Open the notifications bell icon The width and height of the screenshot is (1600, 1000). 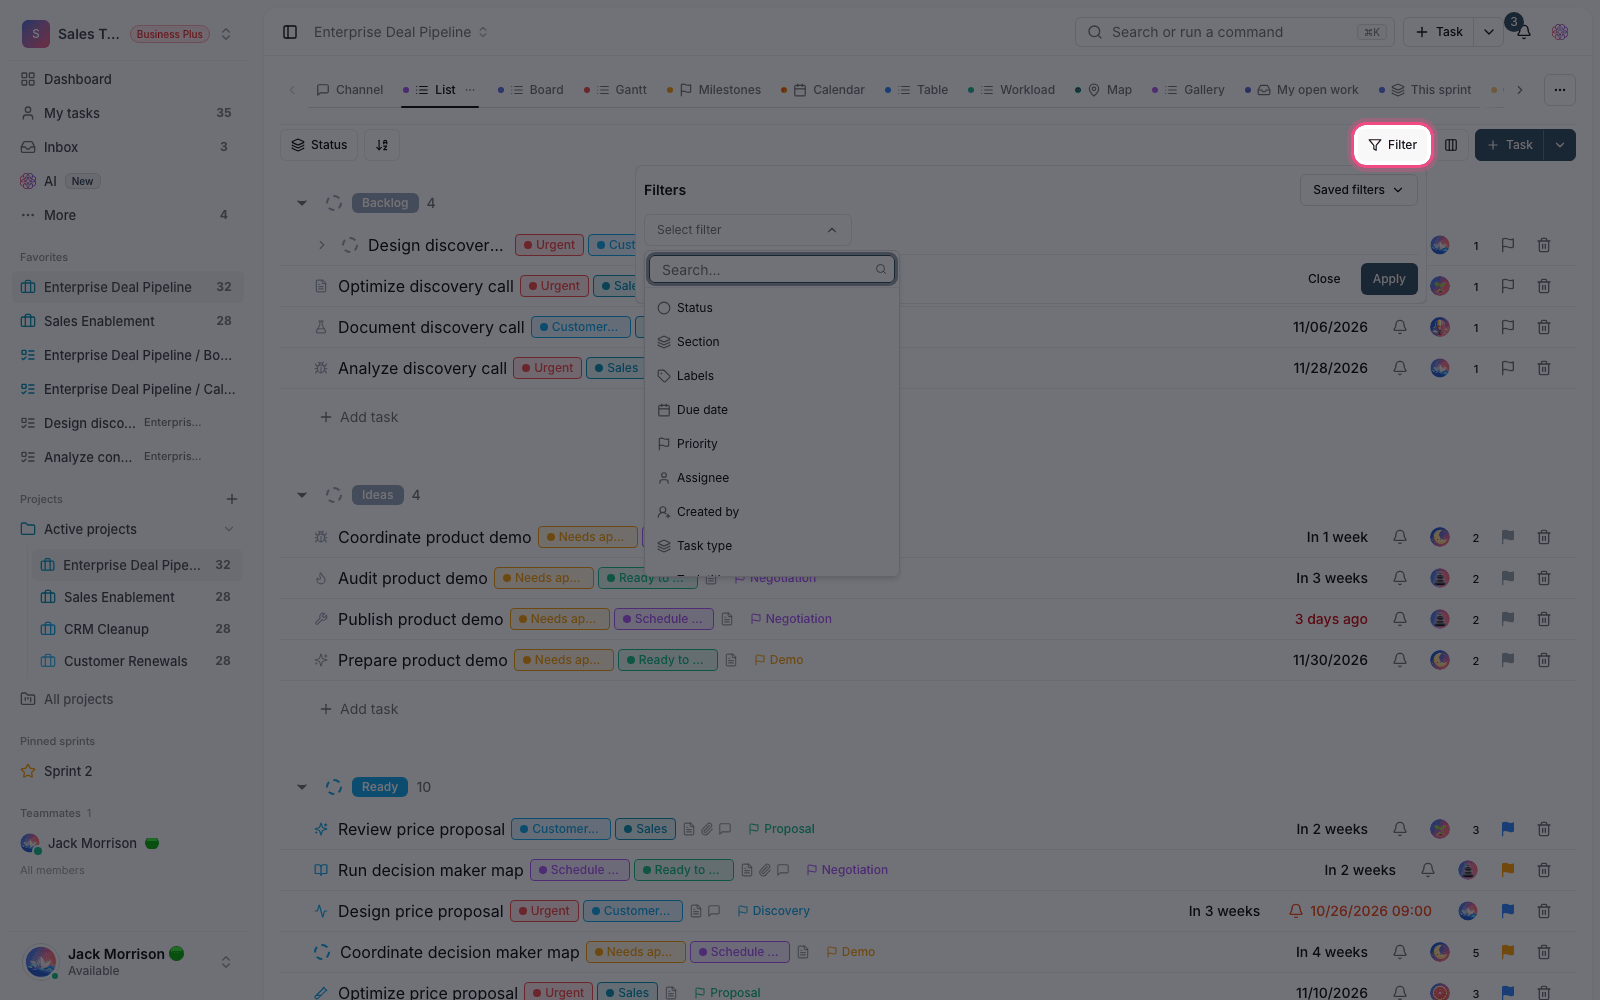(1523, 32)
